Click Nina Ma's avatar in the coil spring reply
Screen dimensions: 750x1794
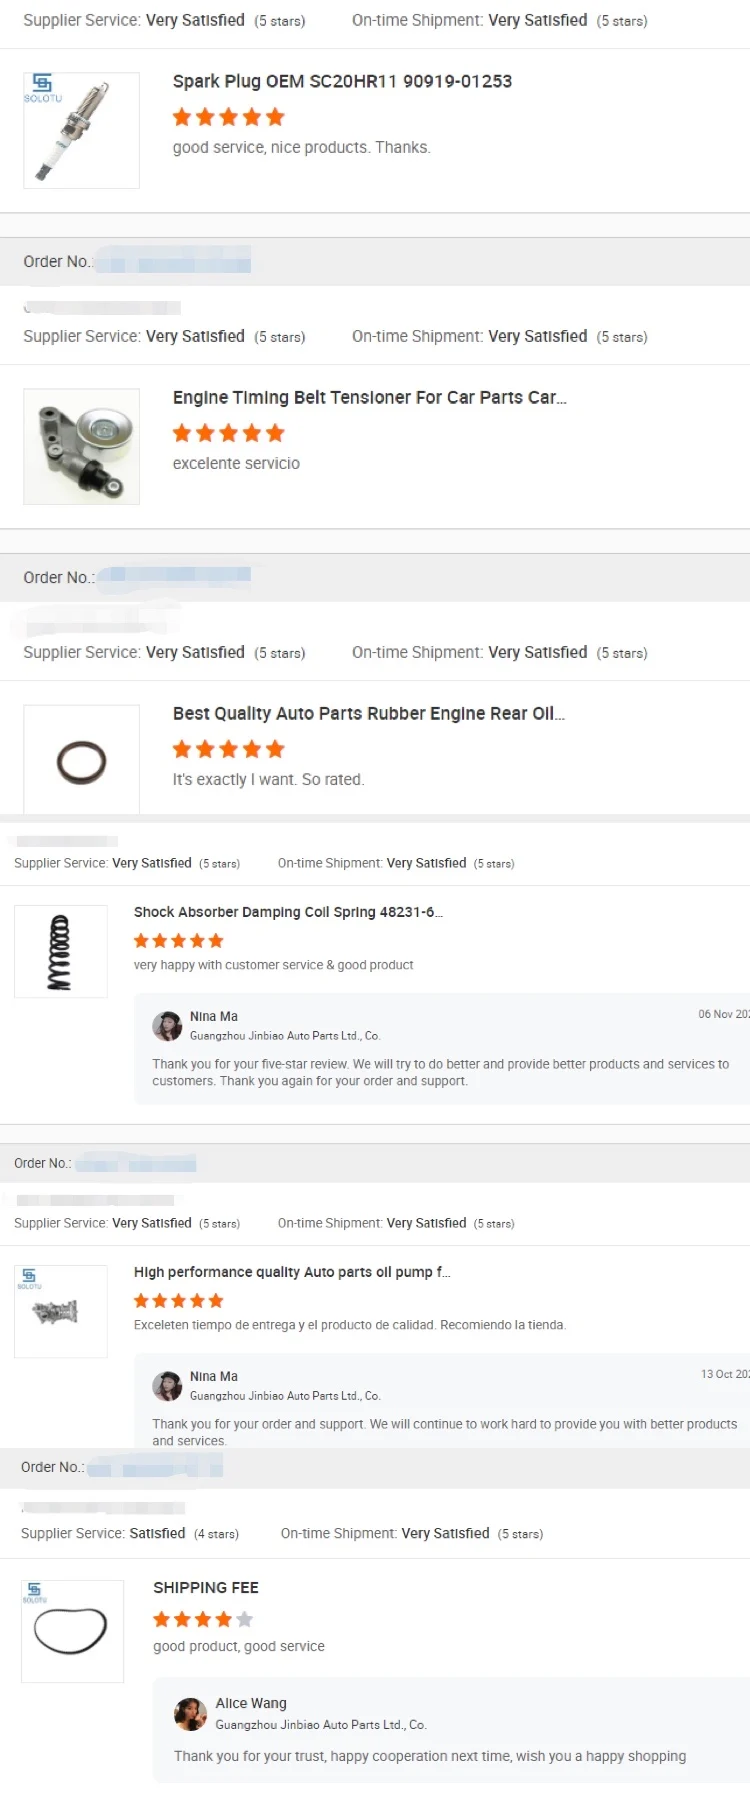click(x=167, y=1026)
